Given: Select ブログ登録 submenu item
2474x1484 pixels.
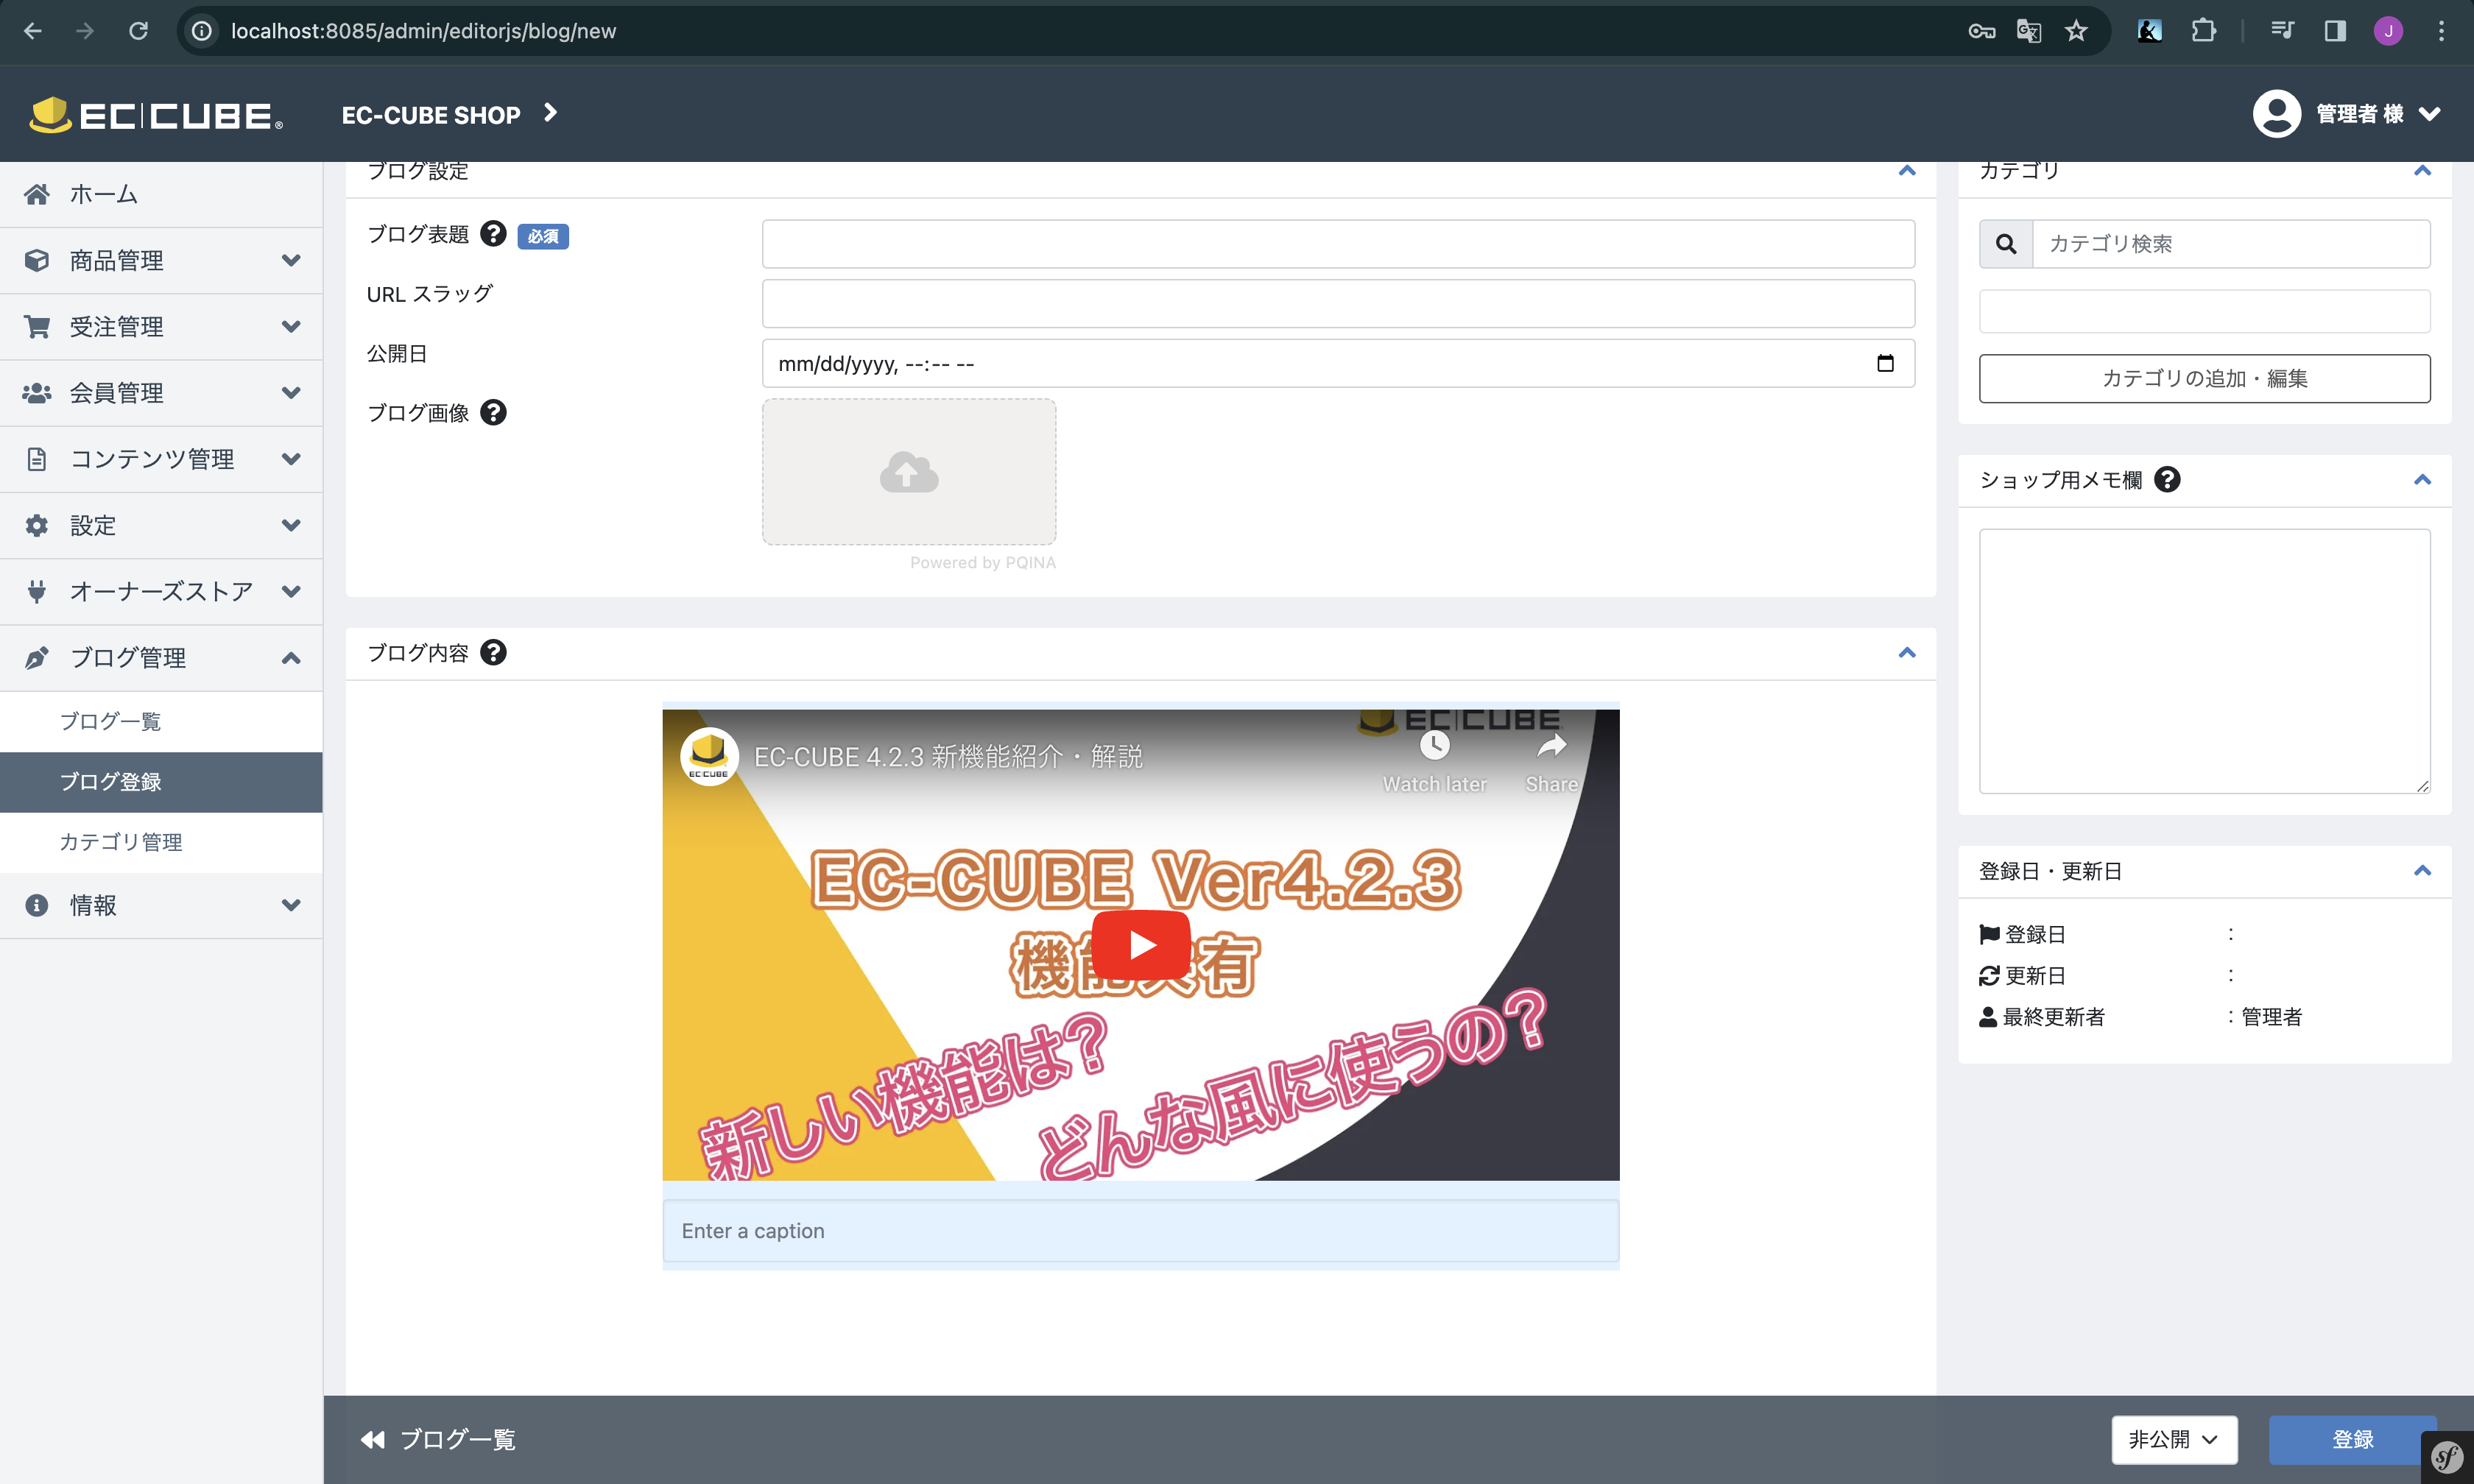Looking at the screenshot, I should [x=161, y=782].
